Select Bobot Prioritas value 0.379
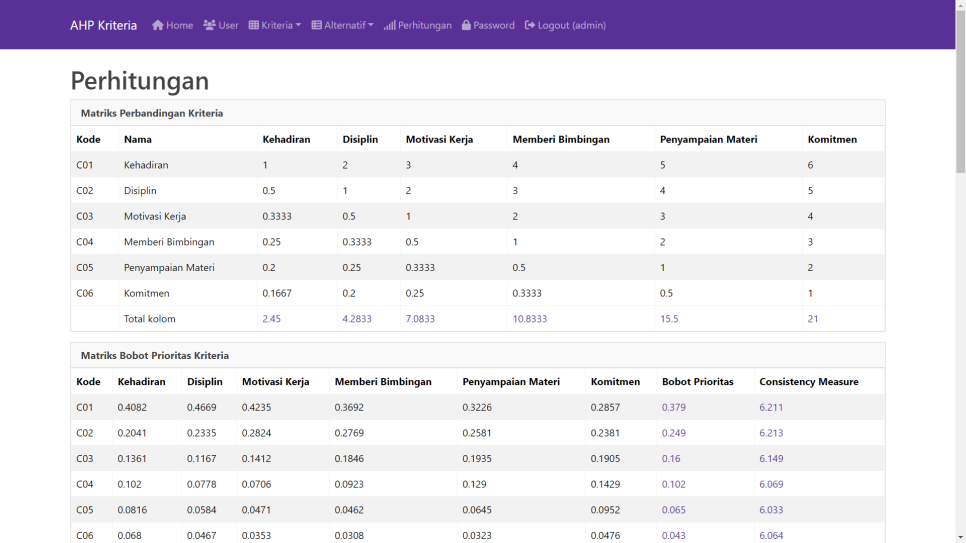The image size is (966, 543). (x=673, y=407)
